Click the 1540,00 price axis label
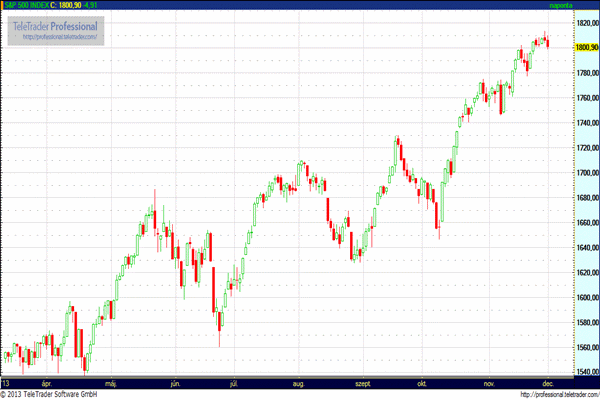Screen dimensions: 600x400 [x=587, y=372]
